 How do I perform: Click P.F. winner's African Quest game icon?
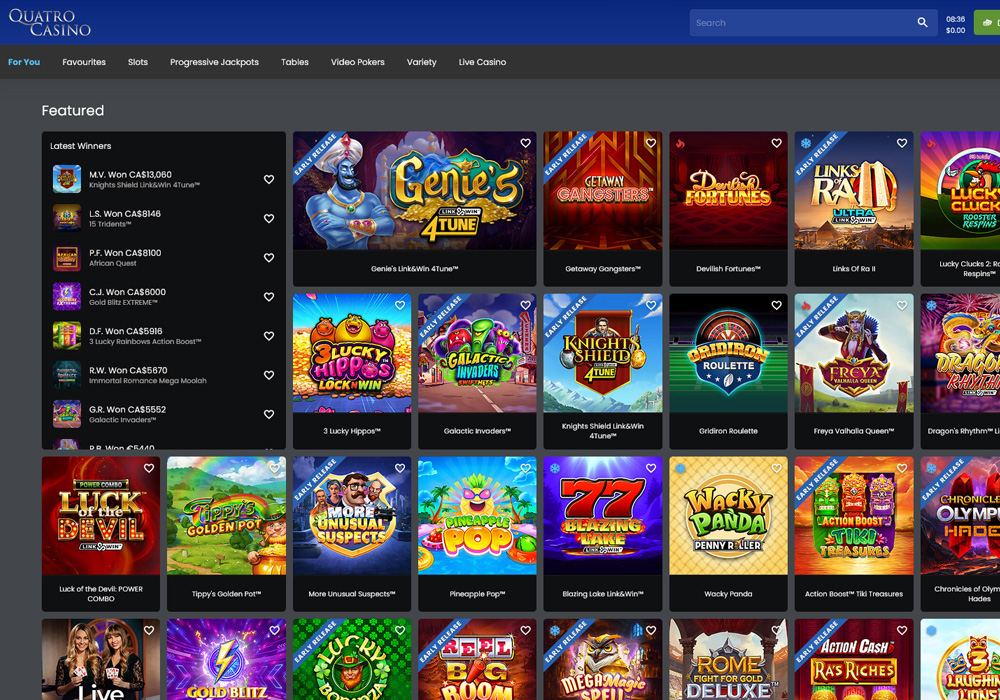tap(66, 258)
